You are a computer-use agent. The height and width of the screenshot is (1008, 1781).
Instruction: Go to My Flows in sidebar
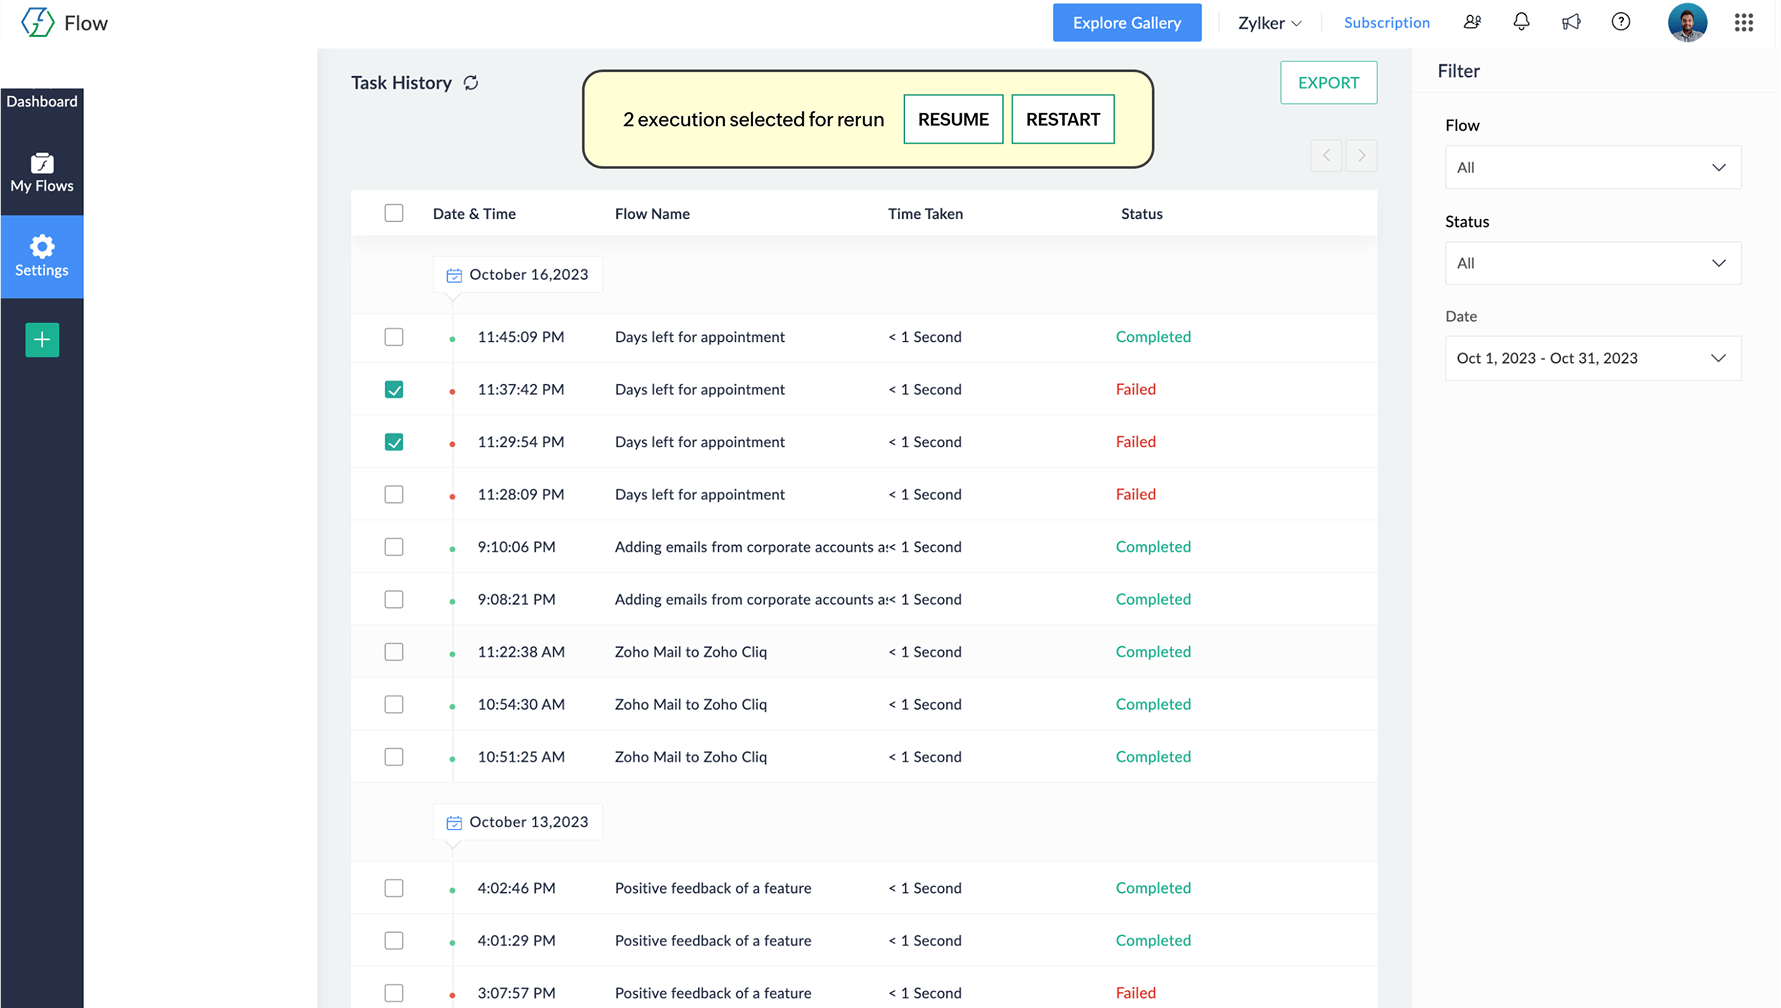(42, 173)
